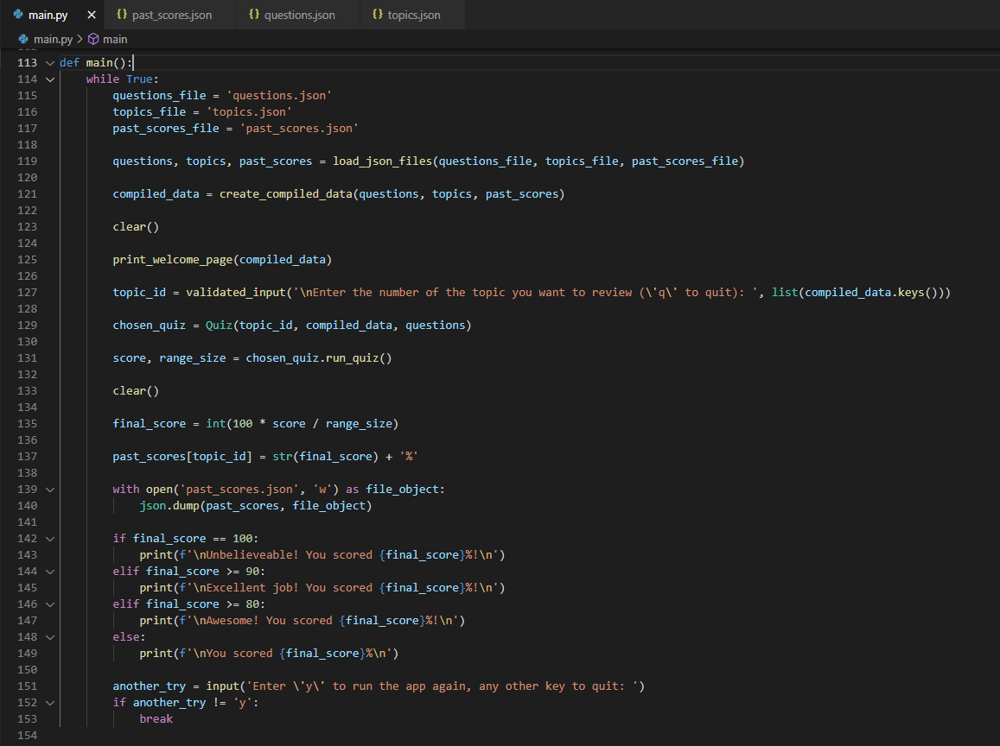Fold the with open block at line 139
Viewport: 1000px width, 746px height.
(x=50, y=489)
